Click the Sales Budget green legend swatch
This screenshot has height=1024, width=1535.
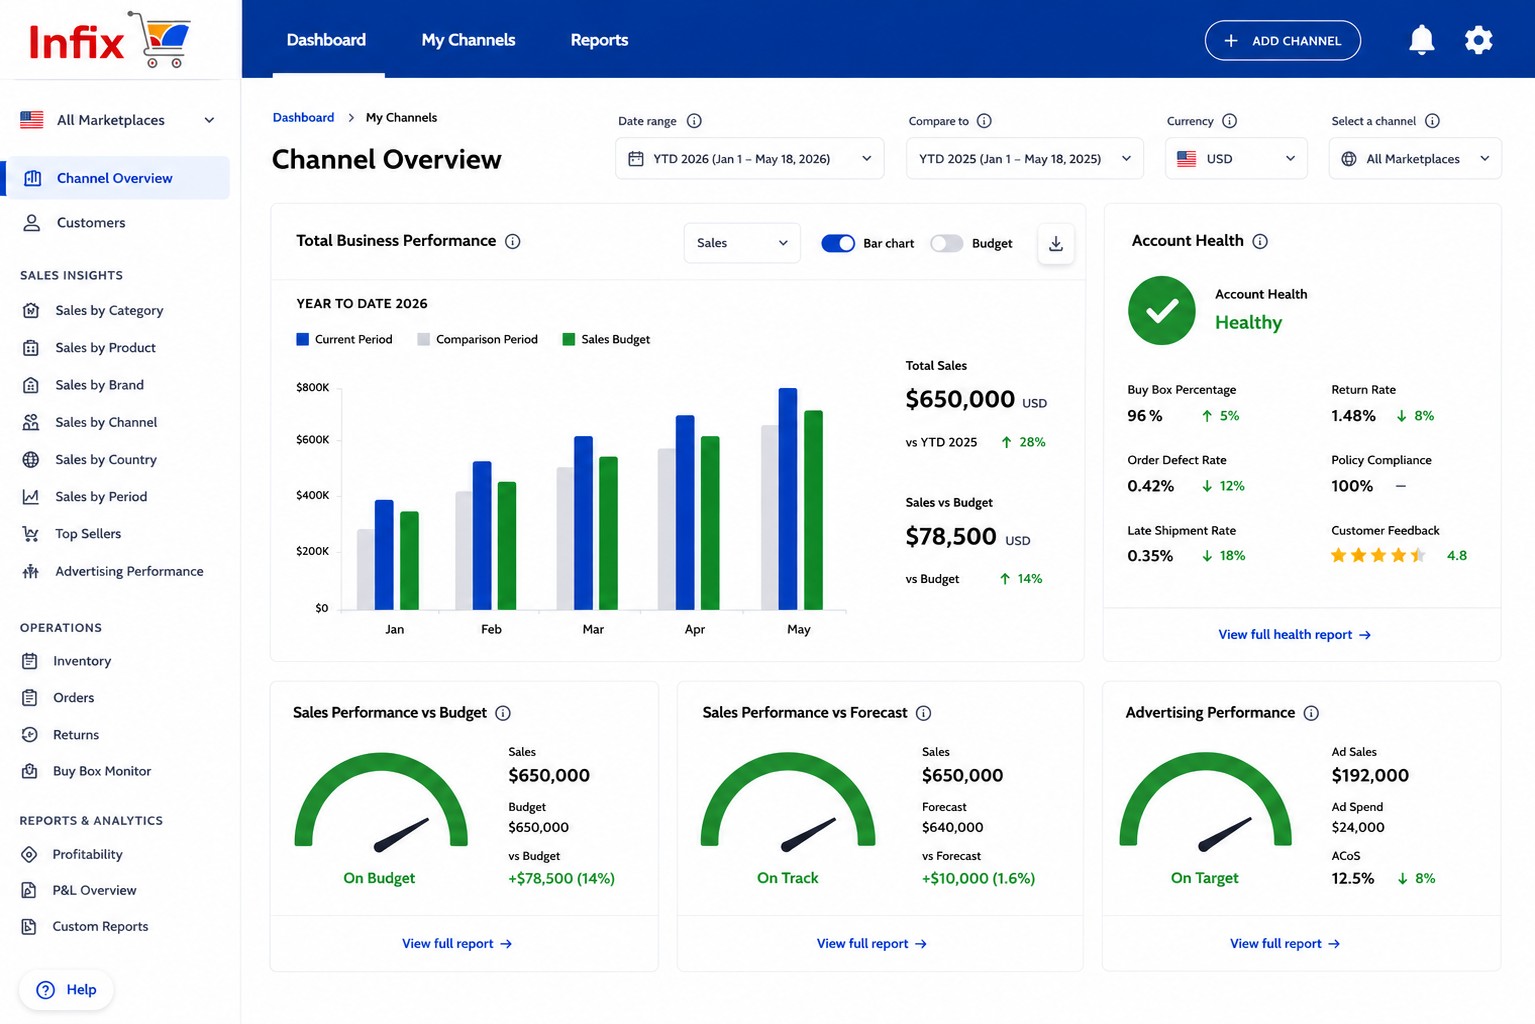click(569, 340)
